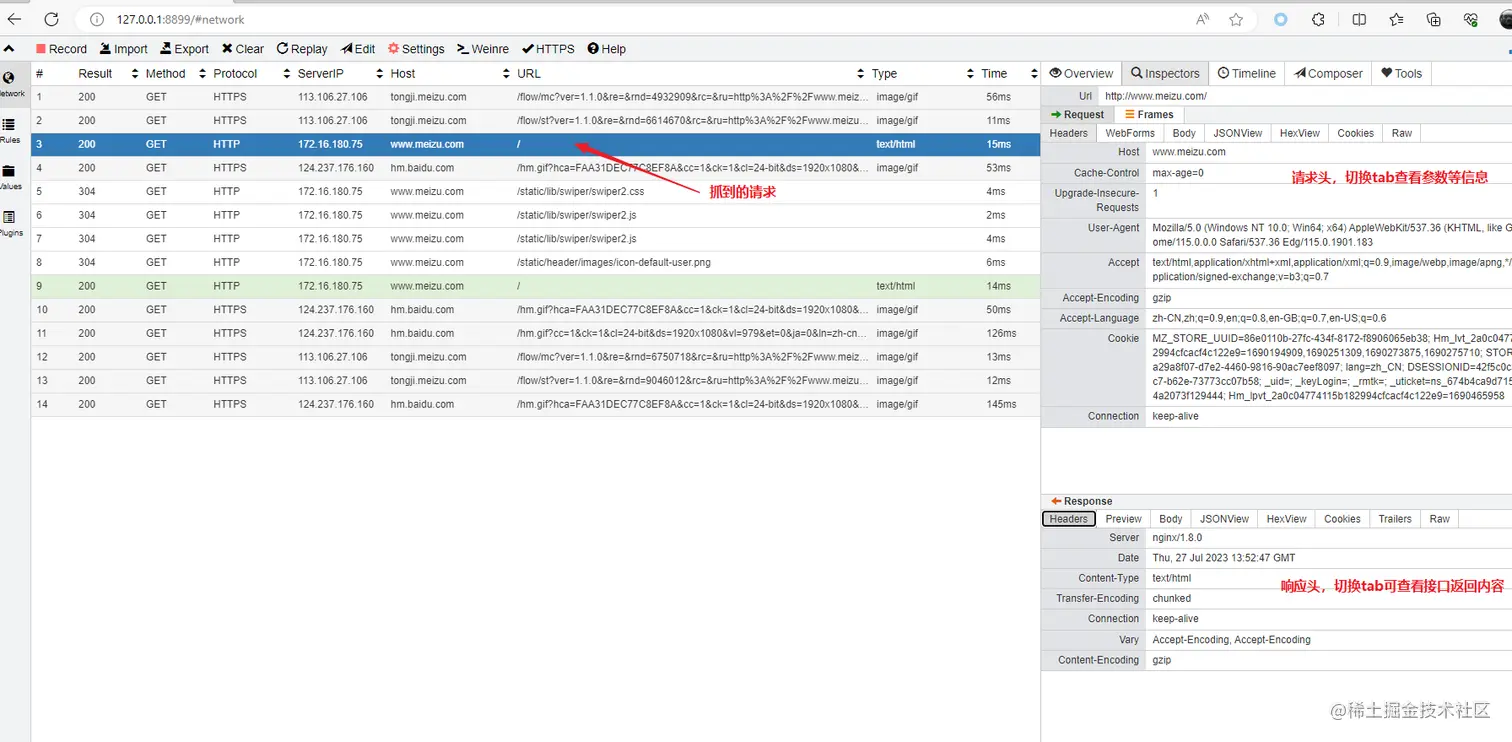This screenshot has height=742, width=1512.
Task: Click the Url field showing http://www.meizu.com/
Action: 1305,96
